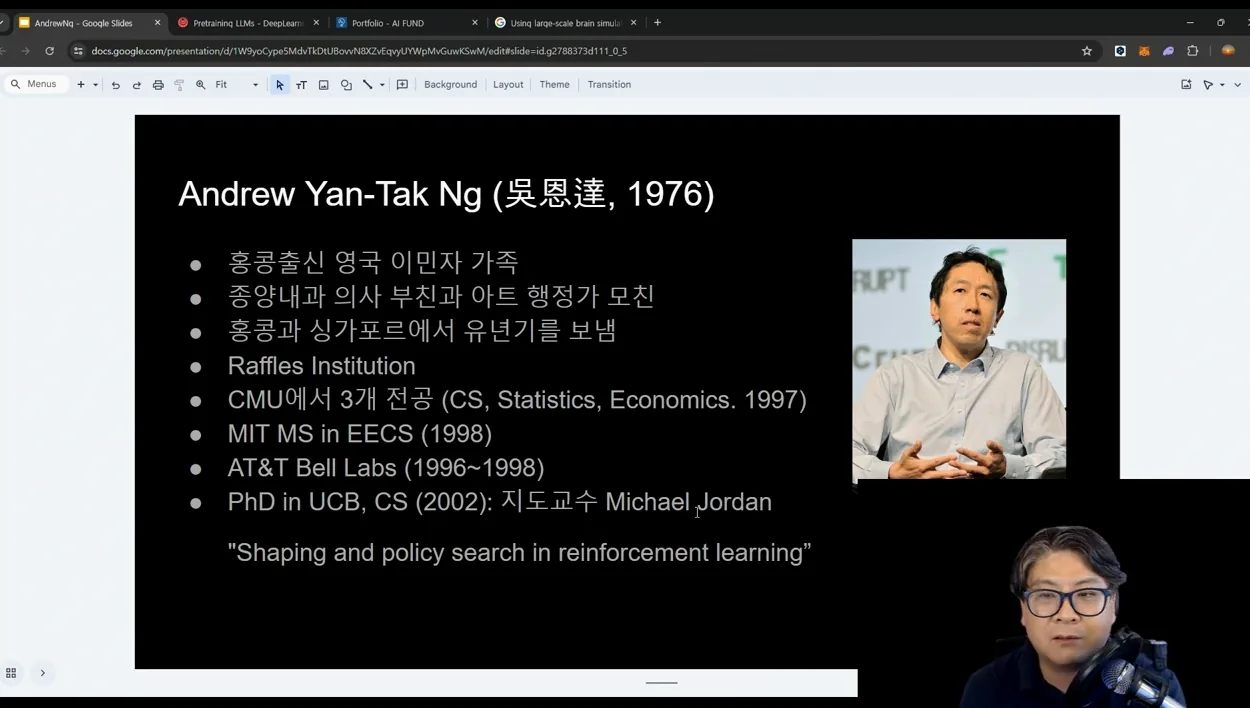The height and width of the screenshot is (708, 1250).
Task: Open the dark blue extension icon
Action: click(x=1120, y=51)
